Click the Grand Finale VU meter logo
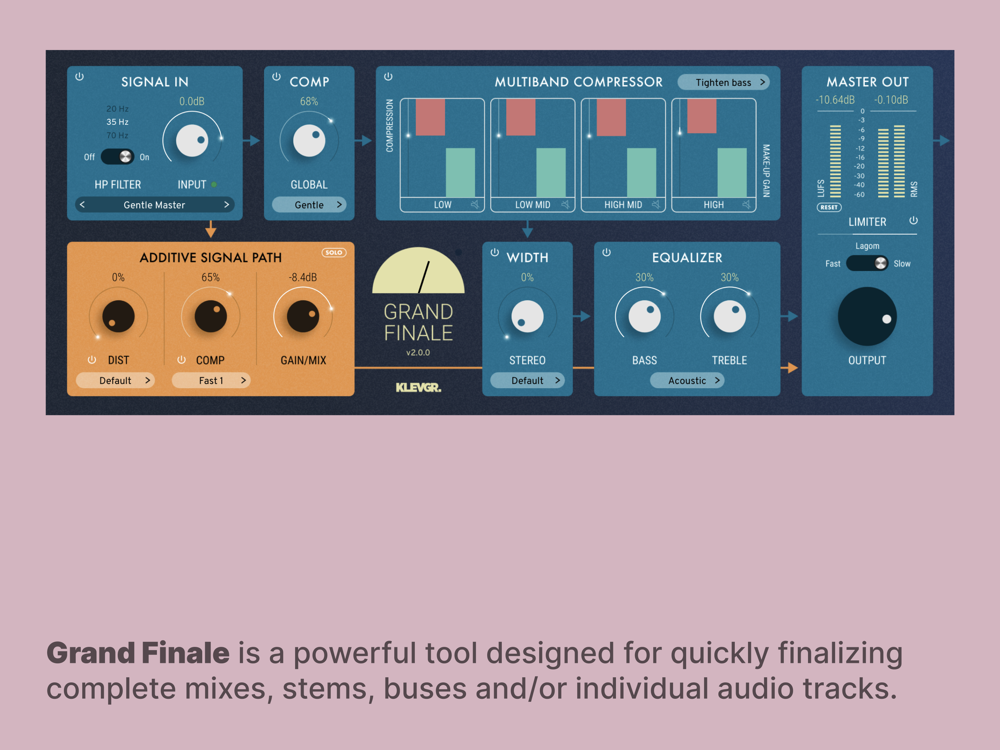This screenshot has height=750, width=1000. (x=418, y=270)
